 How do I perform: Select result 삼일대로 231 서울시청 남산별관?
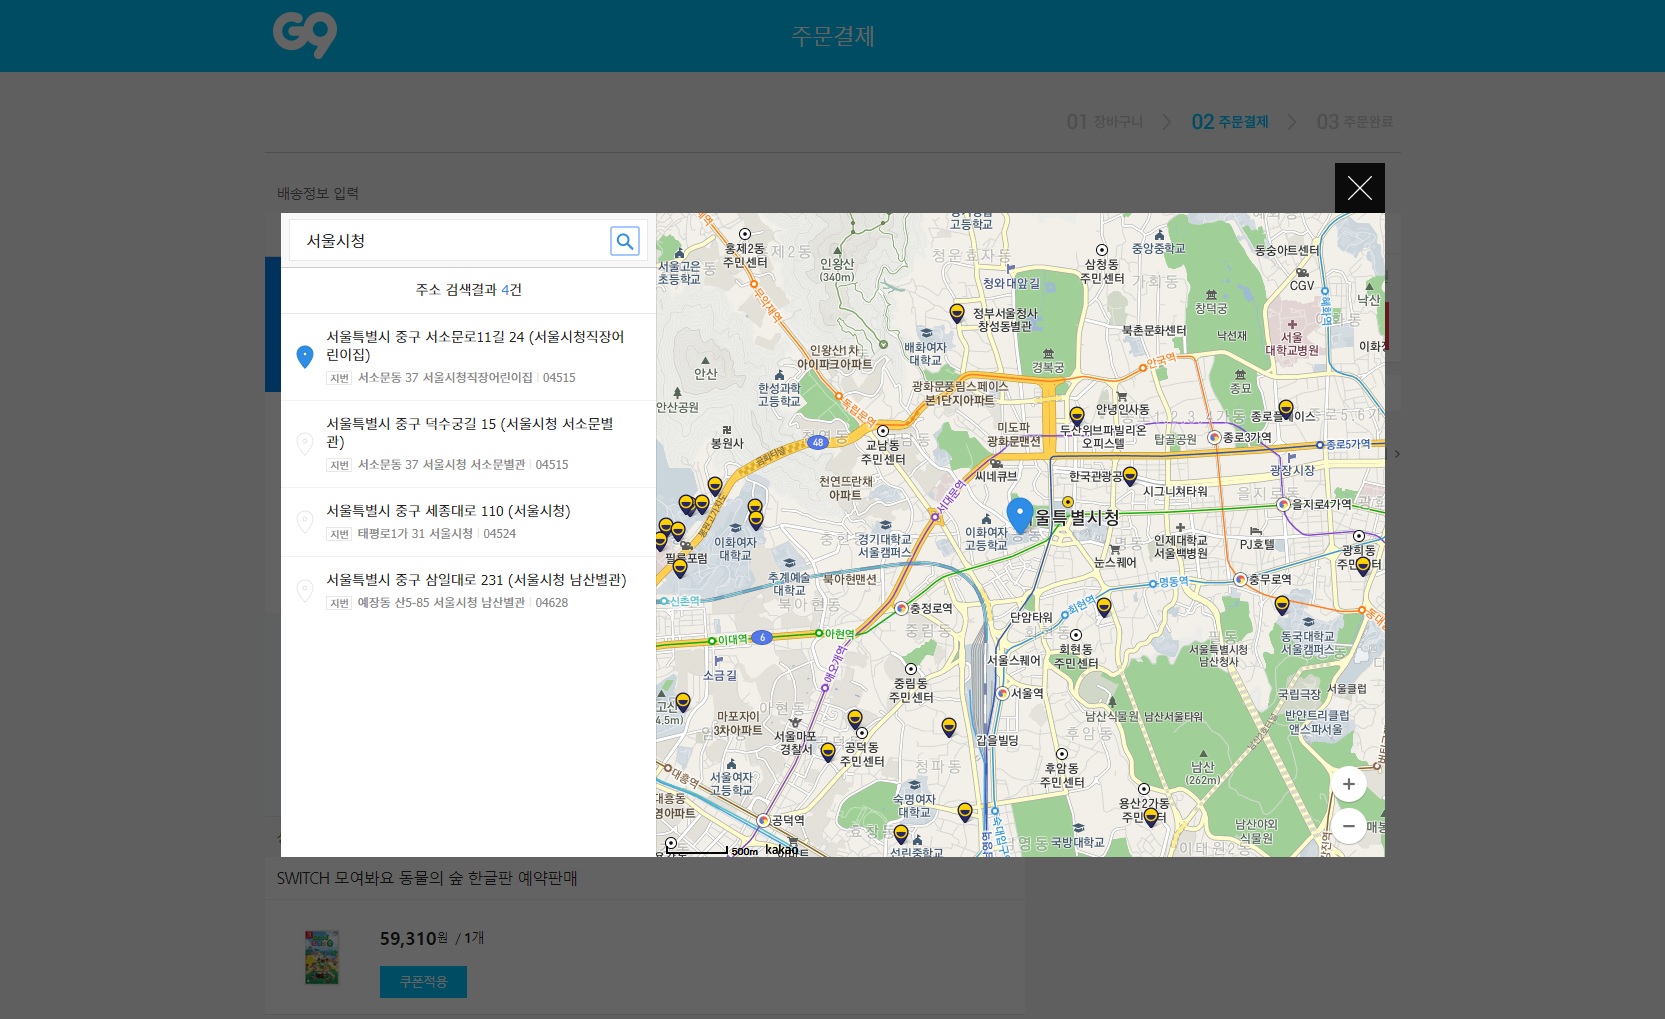[x=468, y=591]
